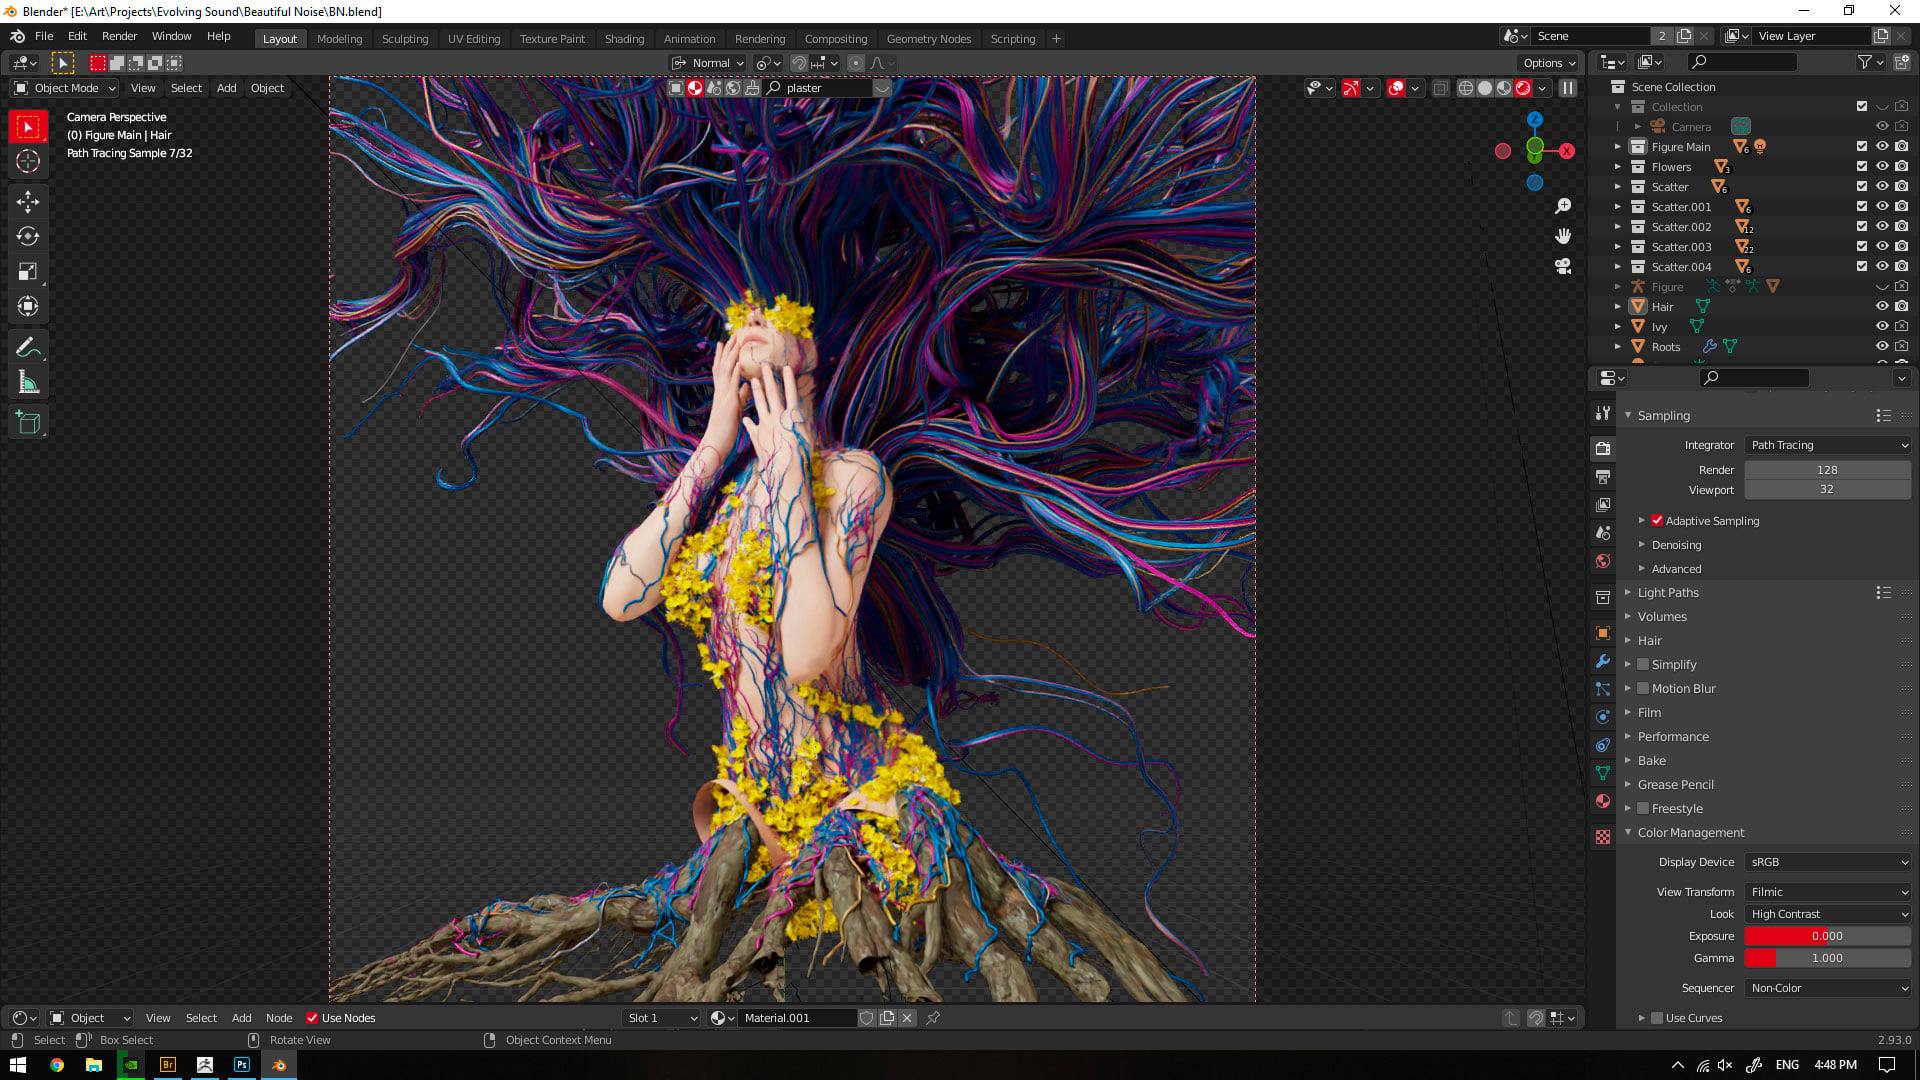Pause the viewport preview render
Image resolution: width=1920 pixels, height=1080 pixels.
tap(1568, 88)
